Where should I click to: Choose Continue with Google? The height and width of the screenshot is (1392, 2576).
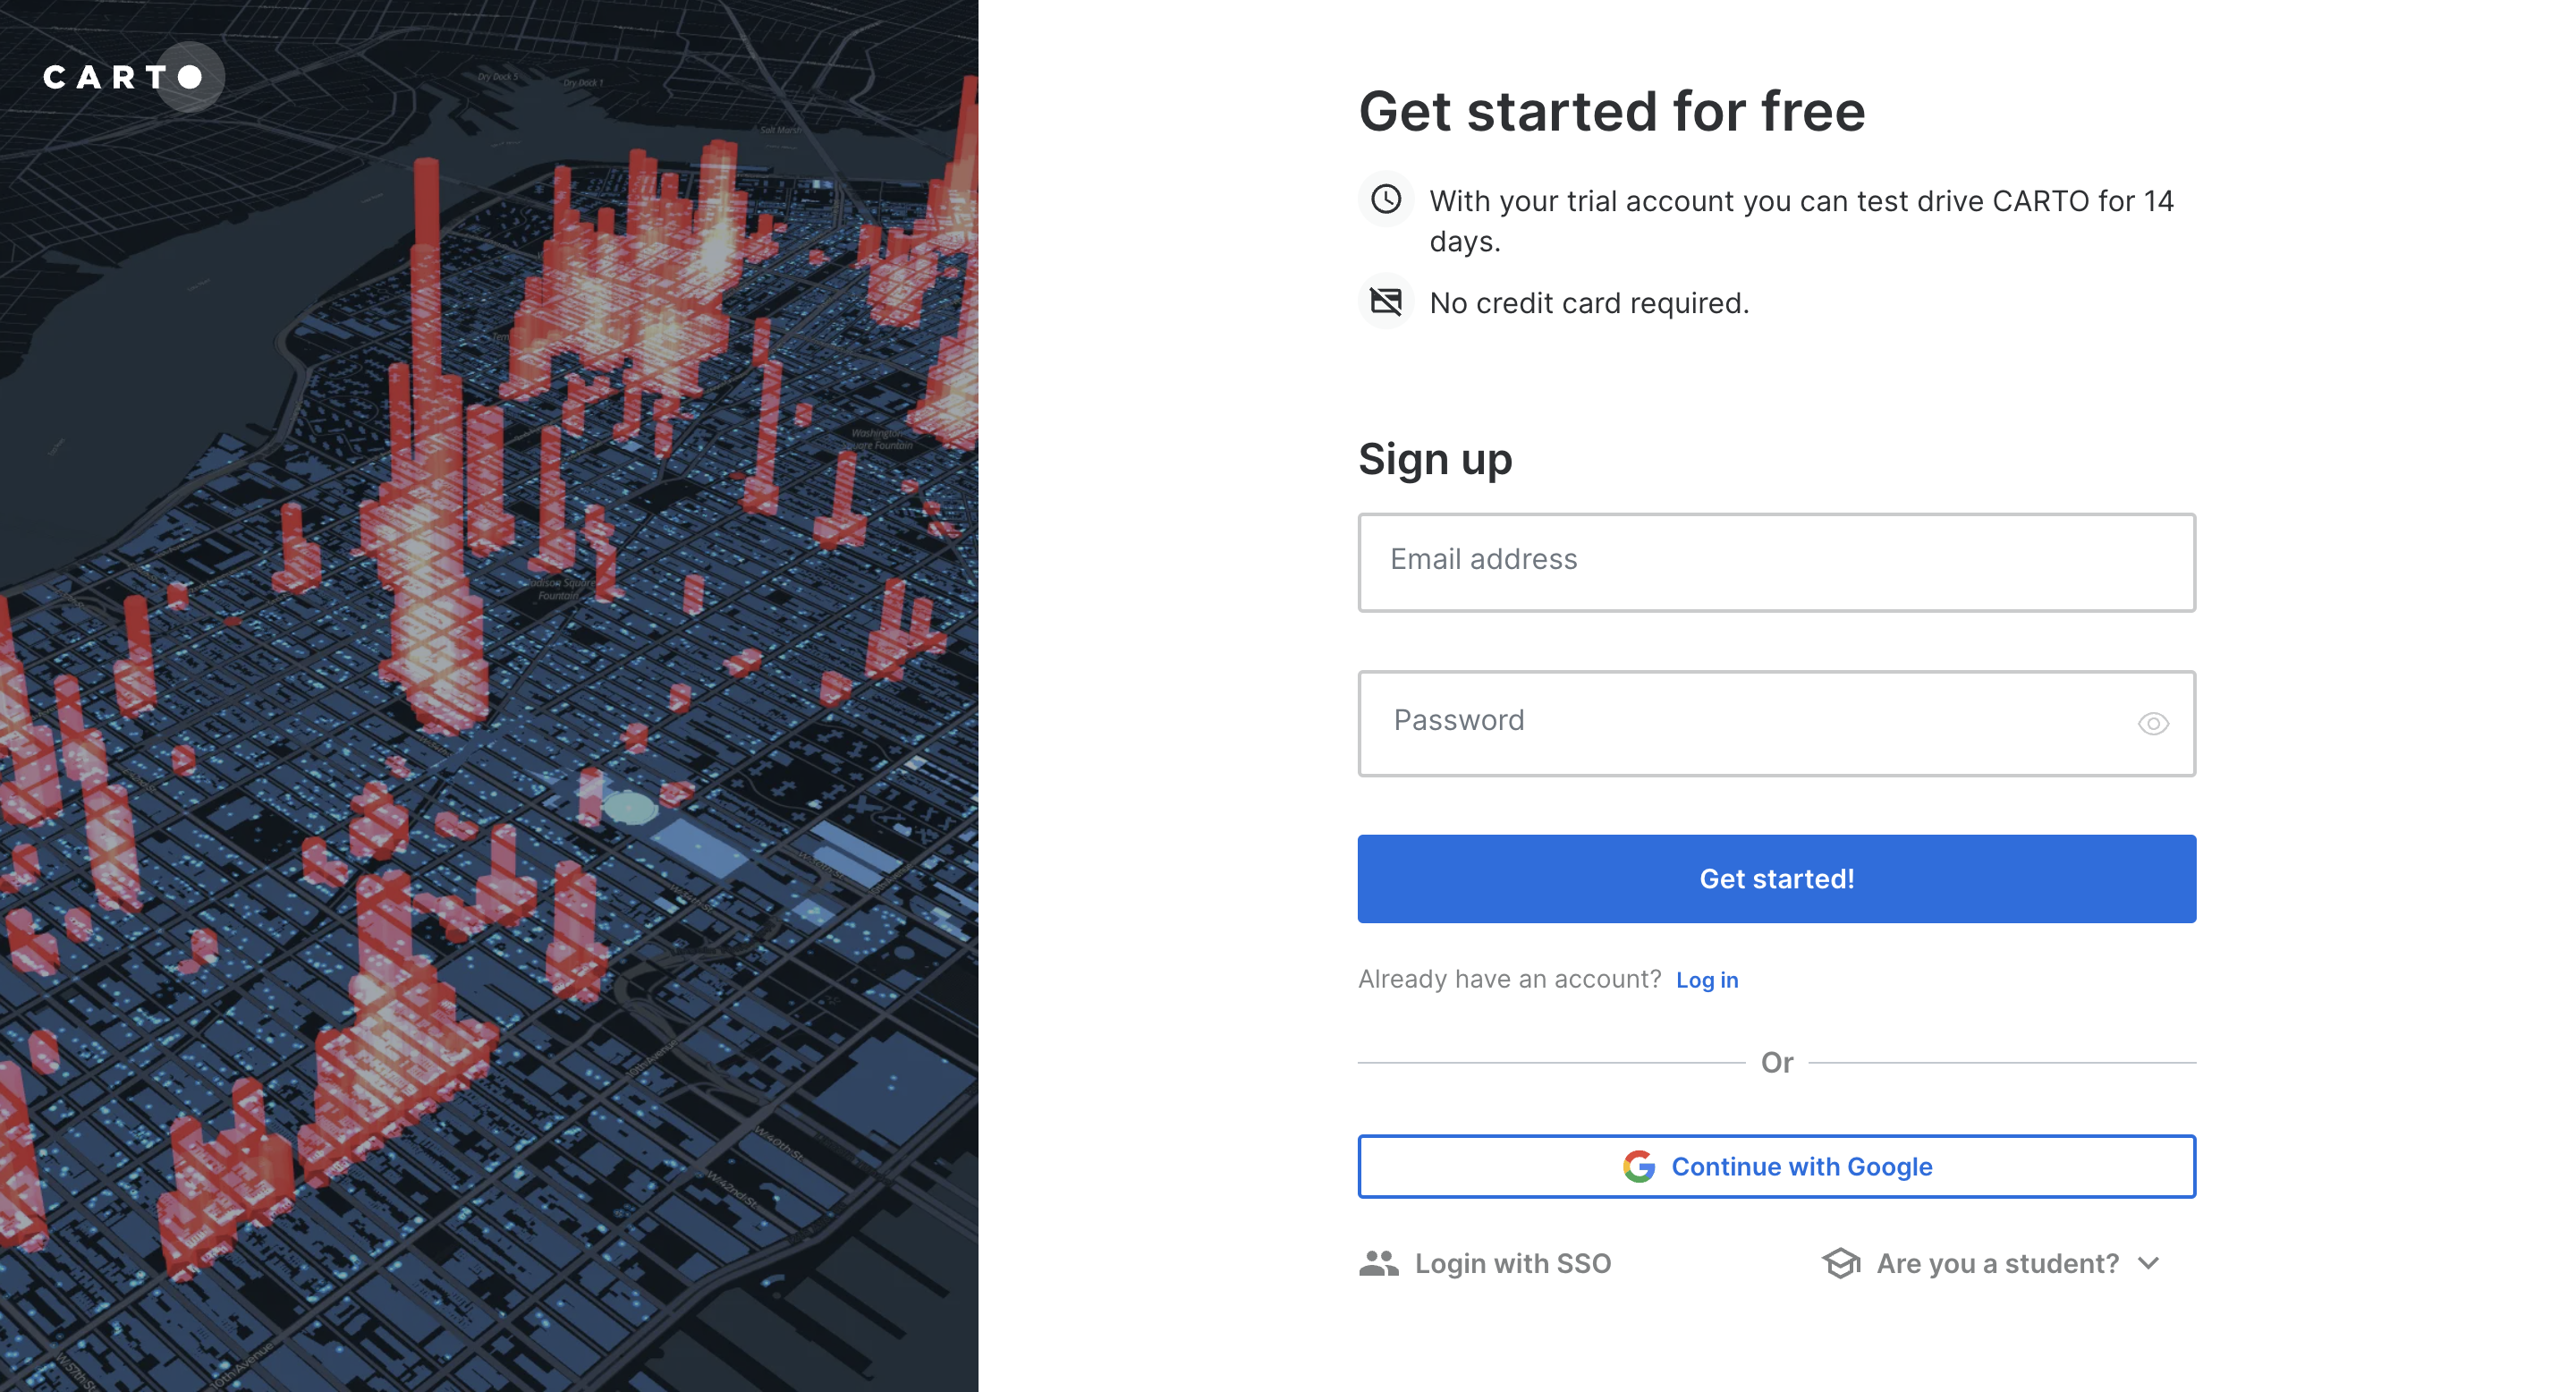[1776, 1166]
